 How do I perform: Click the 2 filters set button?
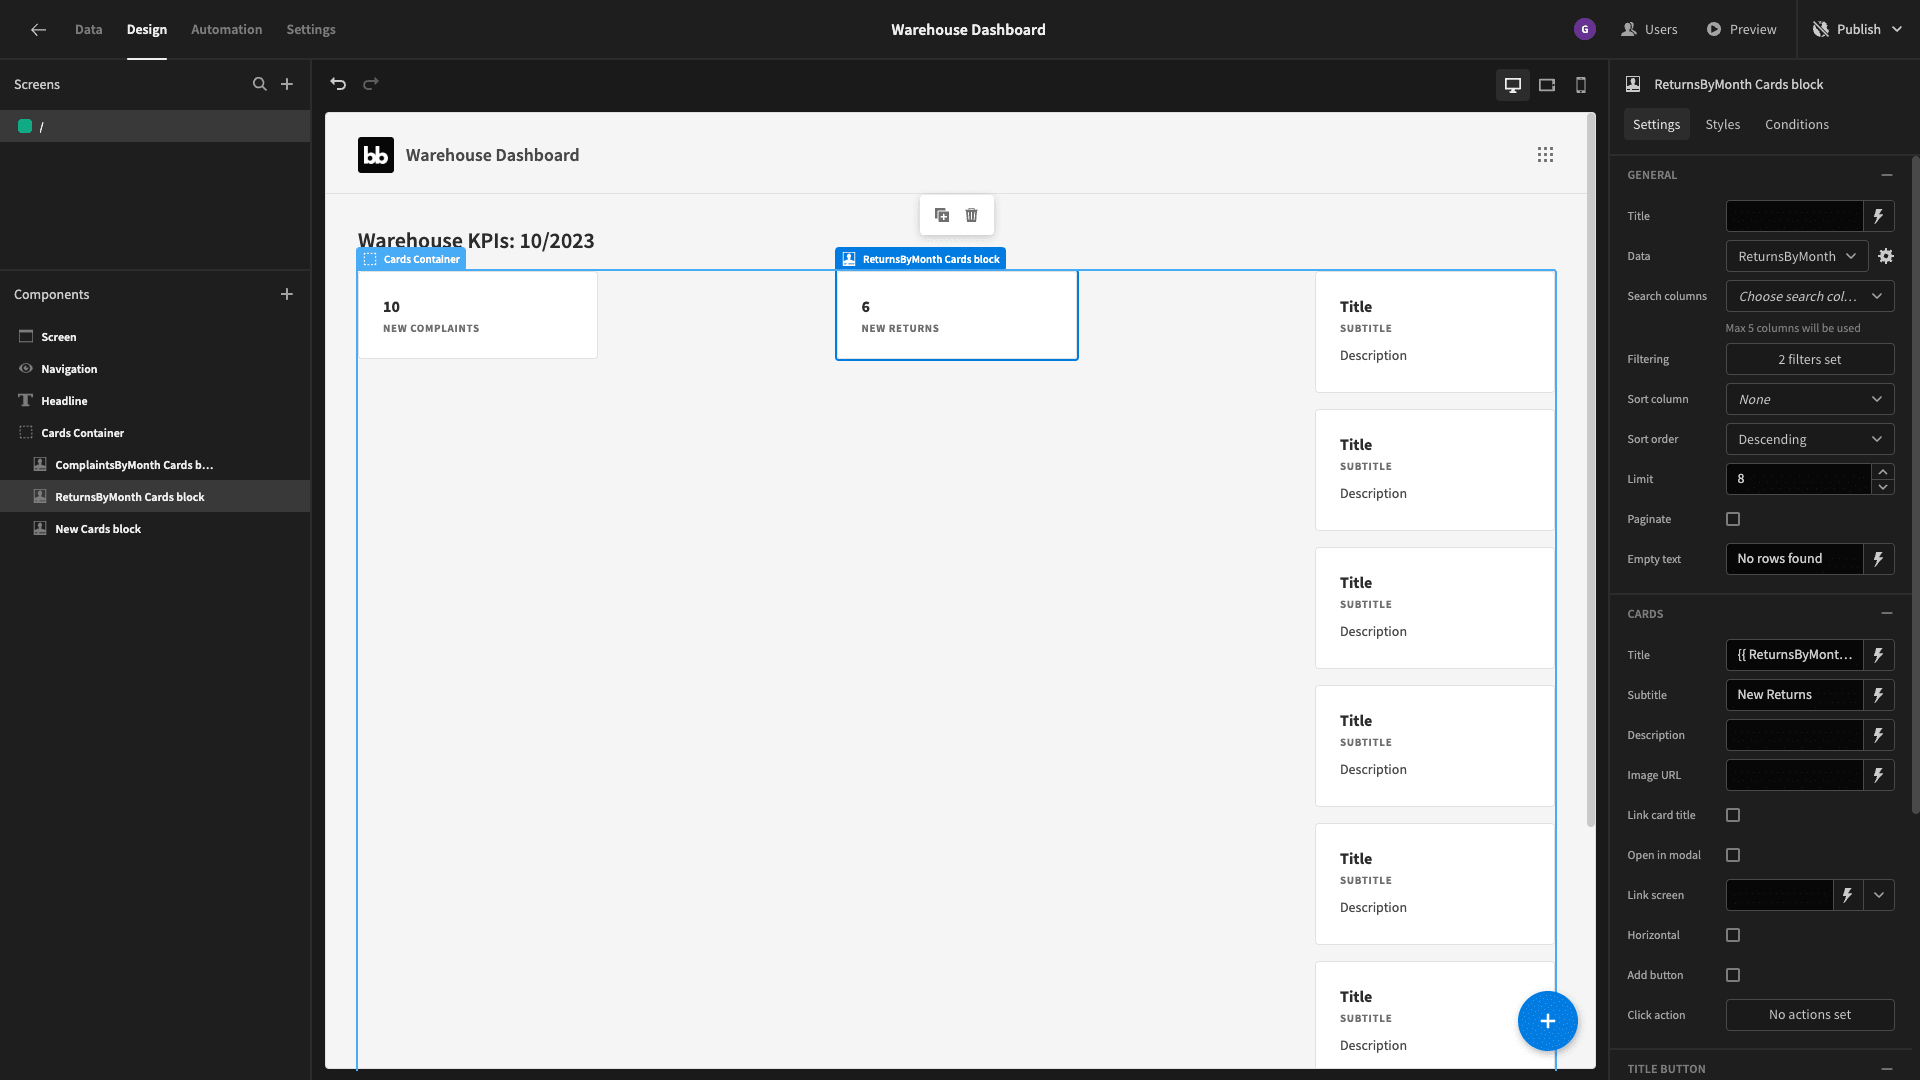(1810, 359)
